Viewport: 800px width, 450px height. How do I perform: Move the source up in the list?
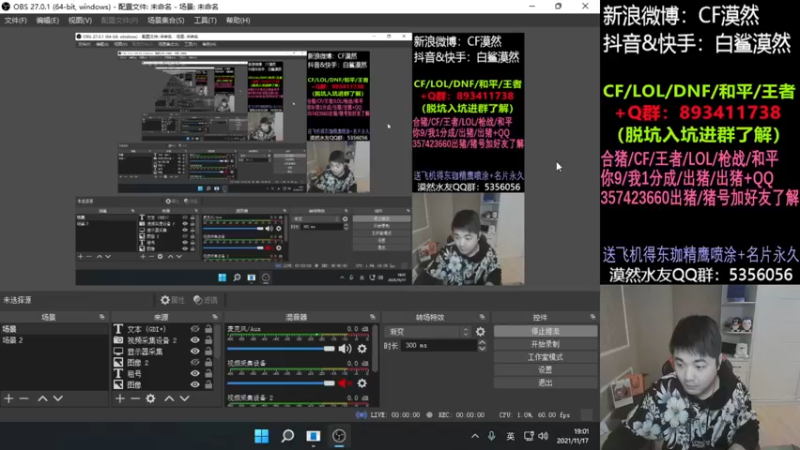[x=169, y=398]
